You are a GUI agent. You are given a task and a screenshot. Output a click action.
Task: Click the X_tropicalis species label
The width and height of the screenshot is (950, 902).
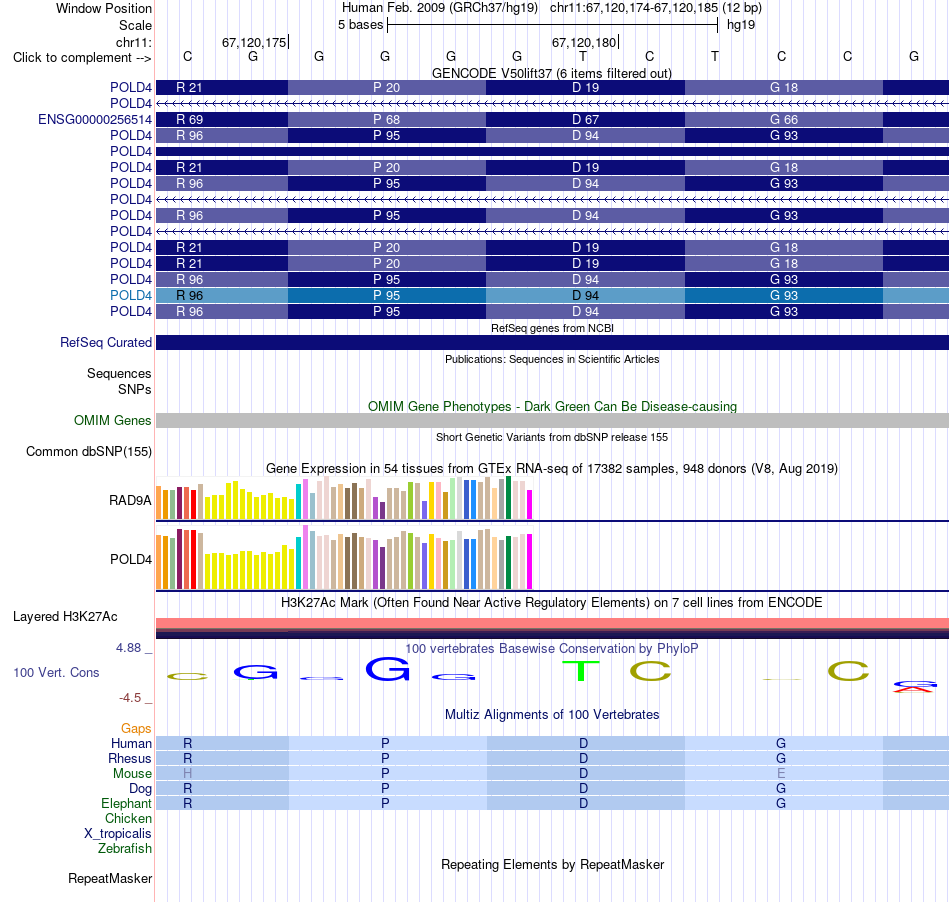point(118,834)
